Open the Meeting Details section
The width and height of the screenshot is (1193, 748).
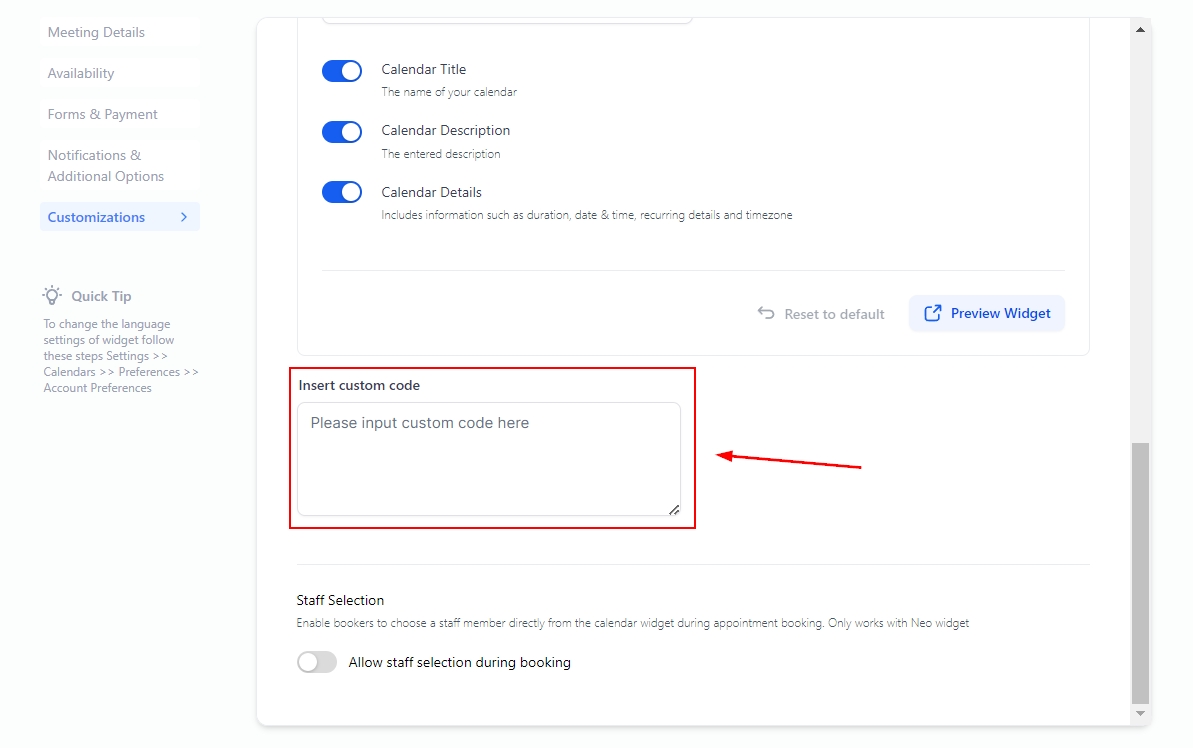coord(96,32)
